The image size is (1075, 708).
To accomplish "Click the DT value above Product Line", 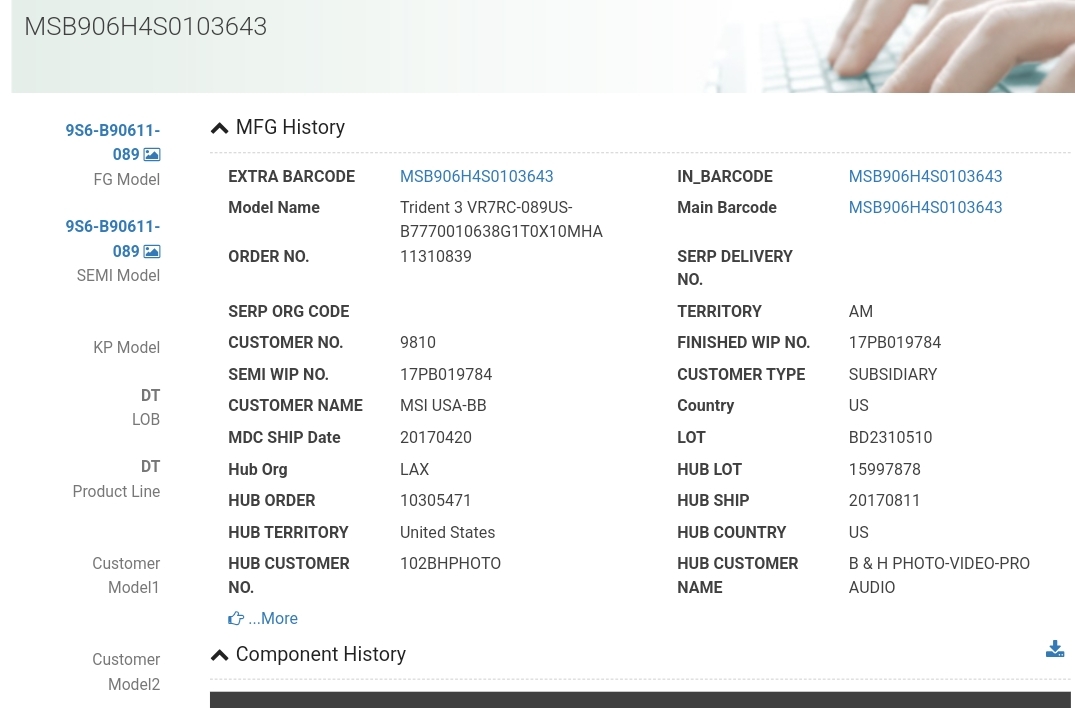I will [150, 467].
